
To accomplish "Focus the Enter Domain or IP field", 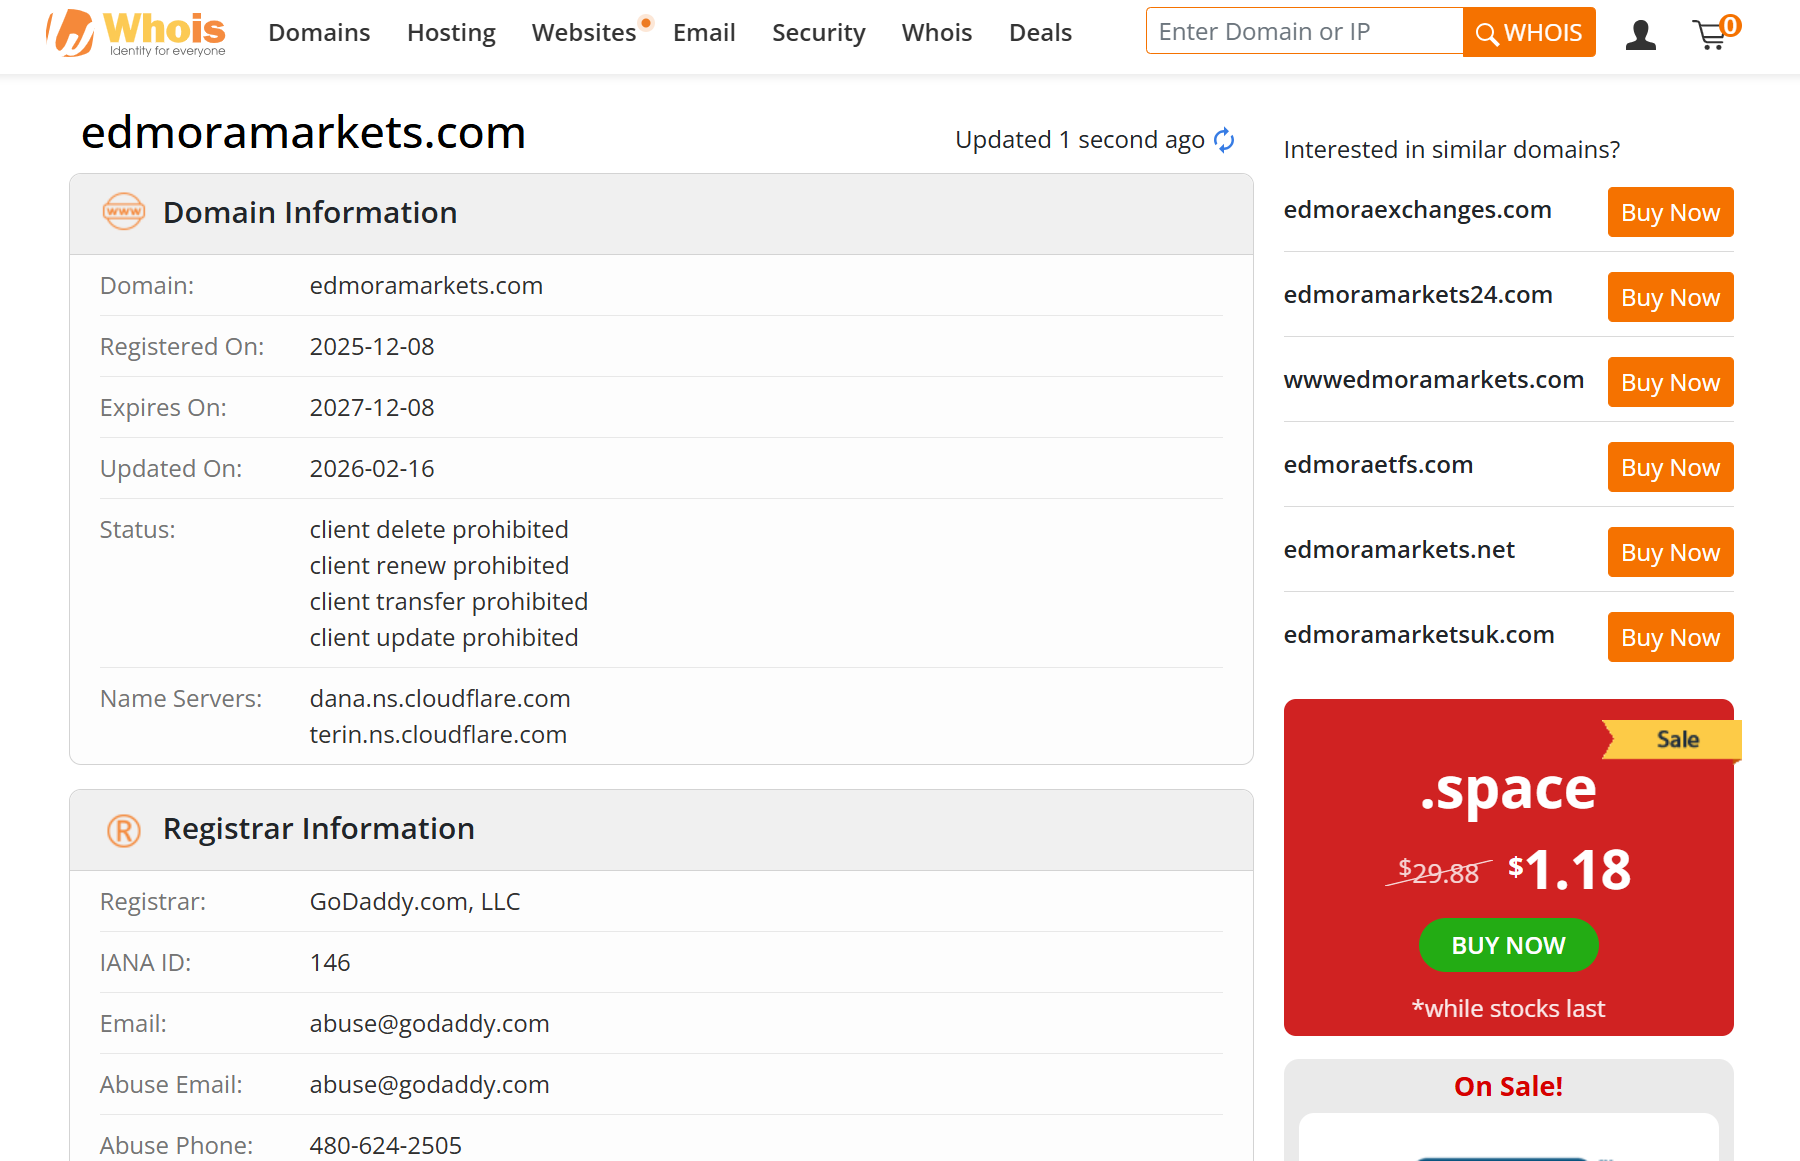I will pyautogui.click(x=1304, y=32).
